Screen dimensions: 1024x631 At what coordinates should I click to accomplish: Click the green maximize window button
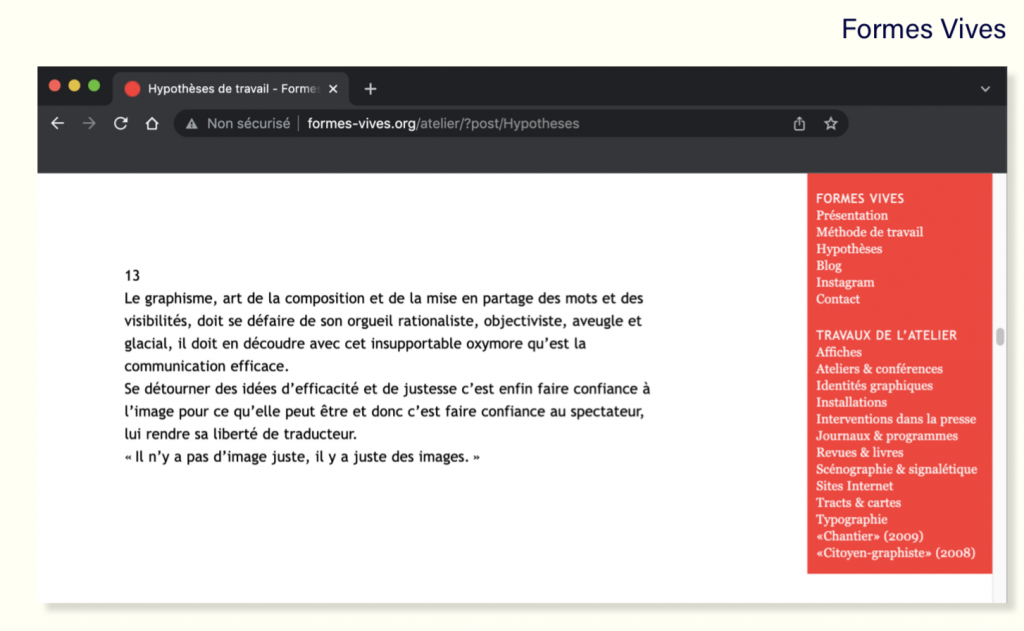(x=94, y=86)
